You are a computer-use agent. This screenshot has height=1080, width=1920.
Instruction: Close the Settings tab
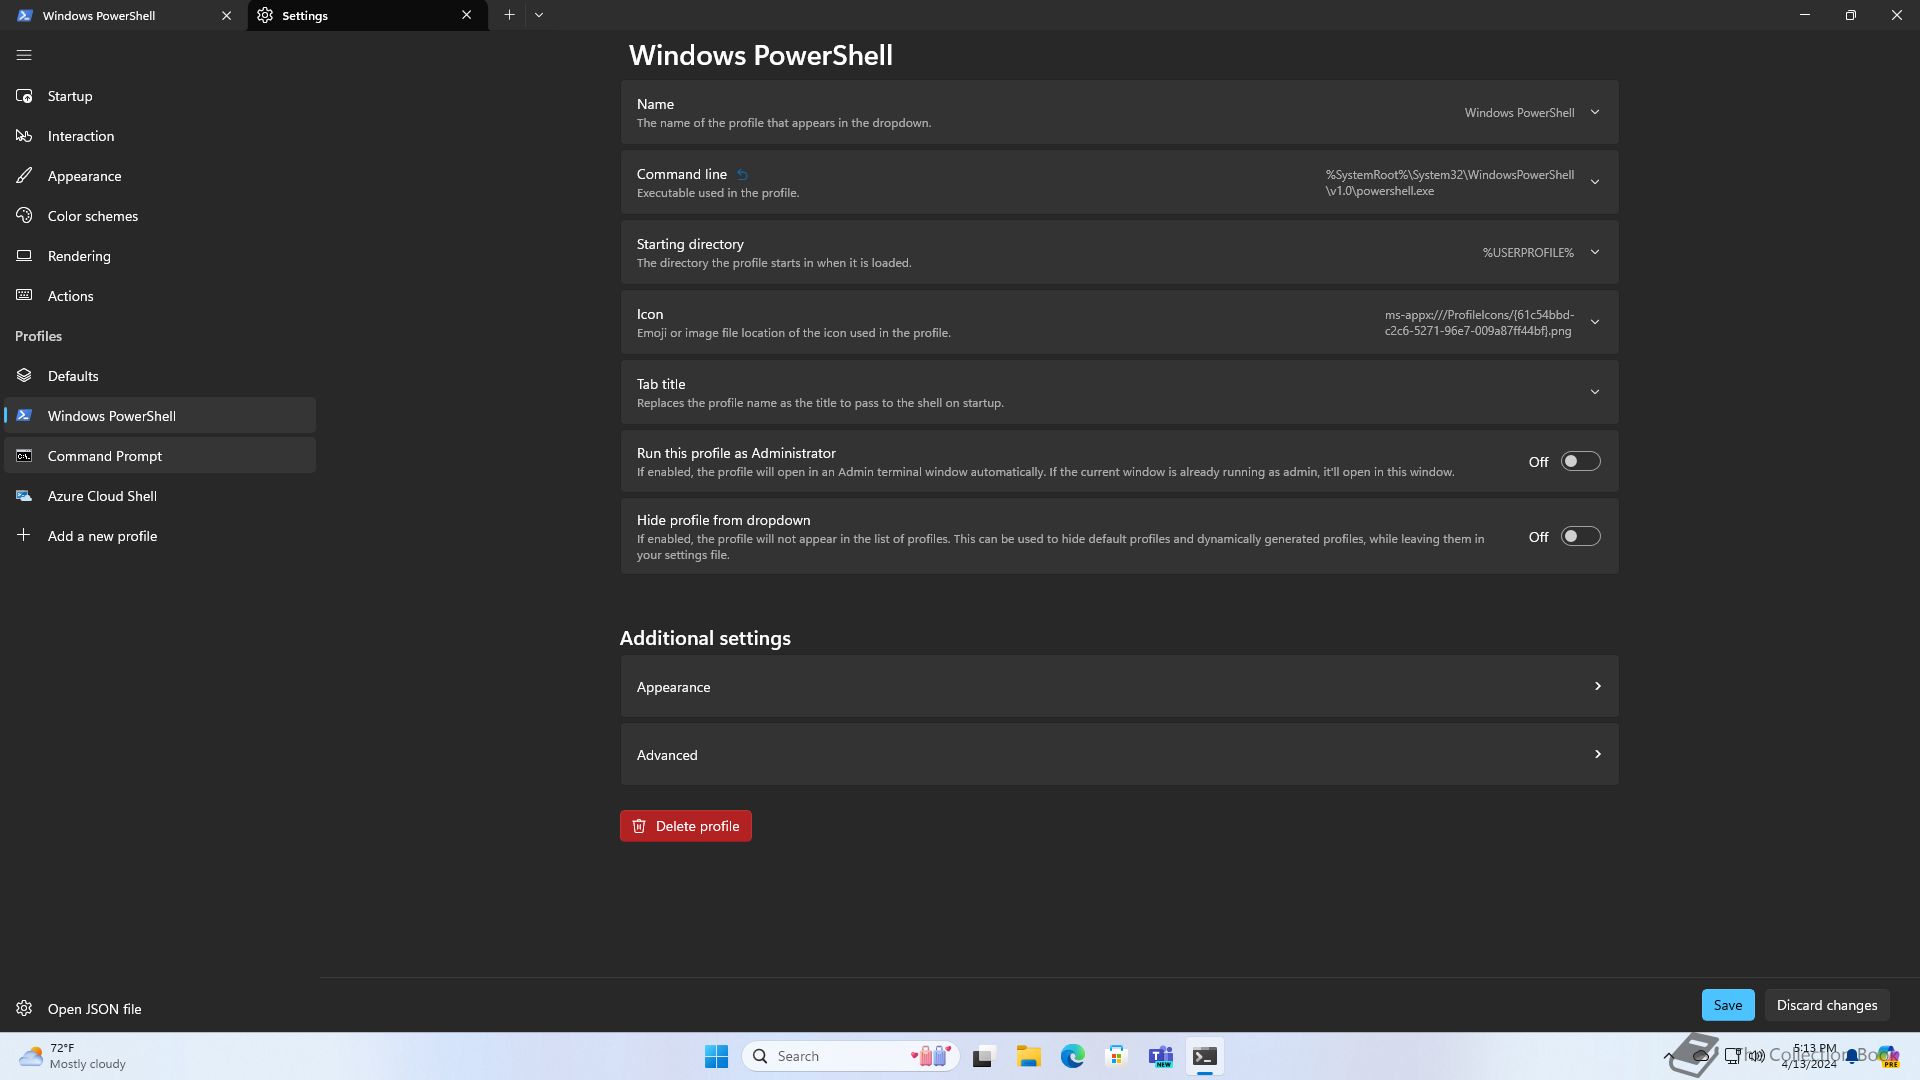466,15
